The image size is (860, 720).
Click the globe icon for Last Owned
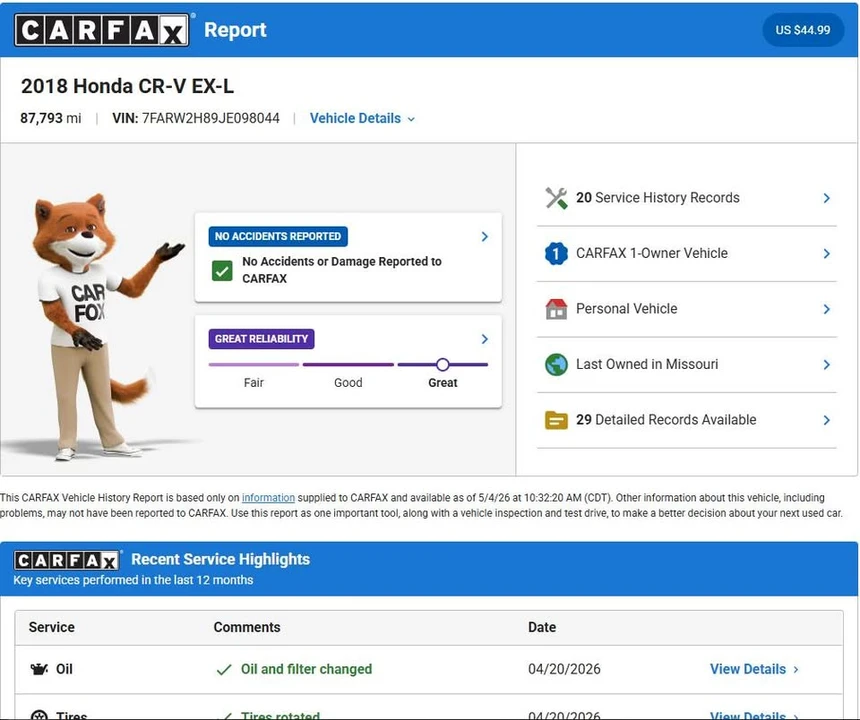coord(556,364)
